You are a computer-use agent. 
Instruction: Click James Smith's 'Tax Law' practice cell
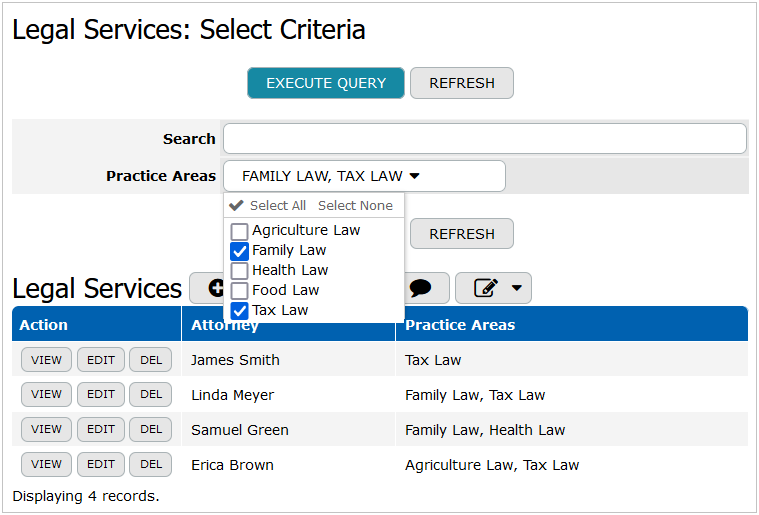[572, 359]
